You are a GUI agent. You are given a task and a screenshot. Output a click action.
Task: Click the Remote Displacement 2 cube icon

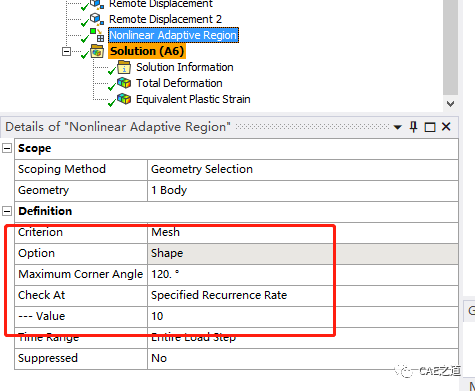(x=97, y=19)
